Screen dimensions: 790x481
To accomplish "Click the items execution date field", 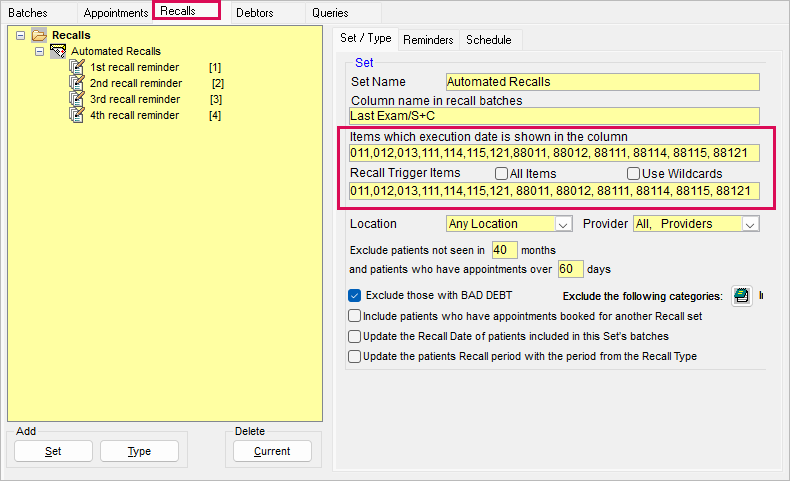I will (554, 153).
